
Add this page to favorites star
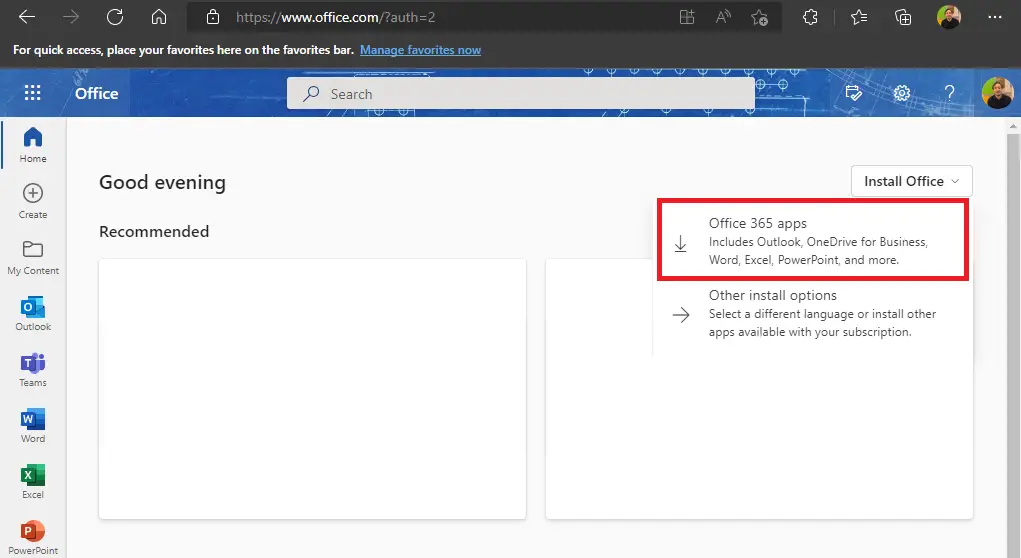pos(759,18)
